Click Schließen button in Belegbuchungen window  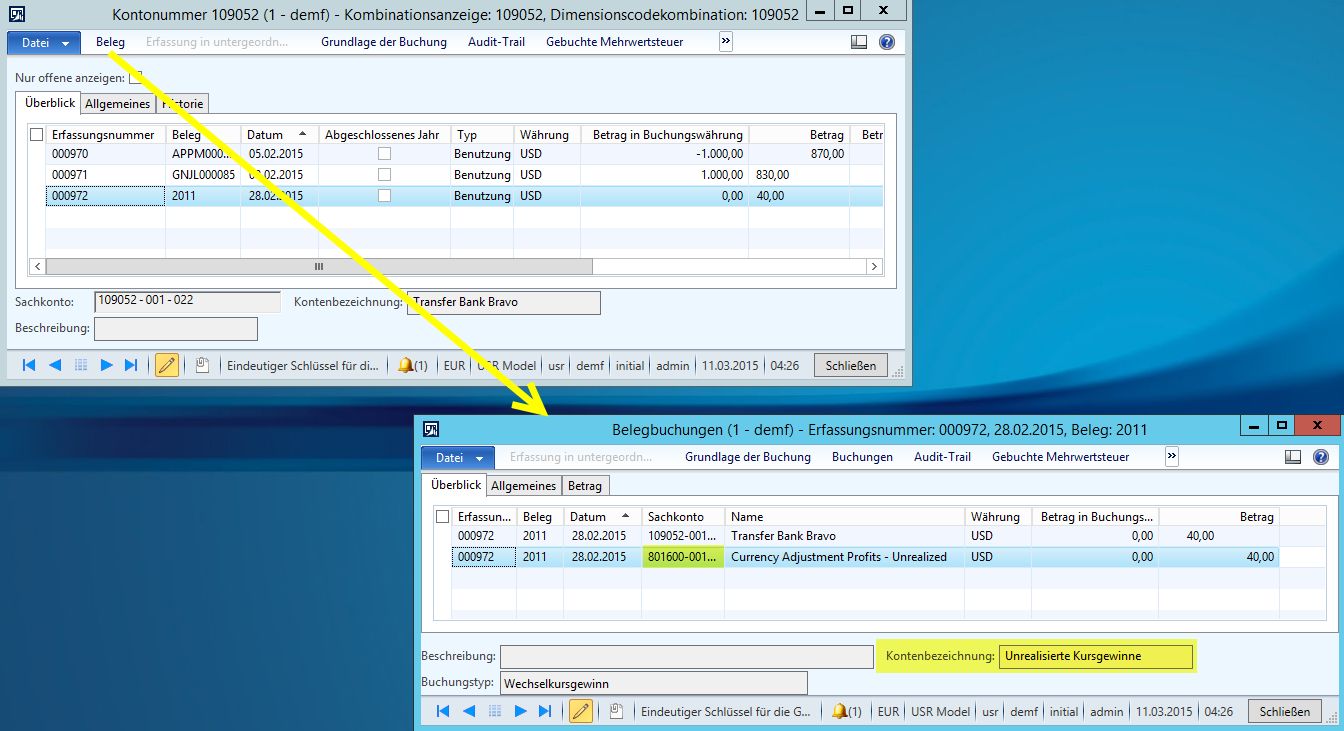1285,712
